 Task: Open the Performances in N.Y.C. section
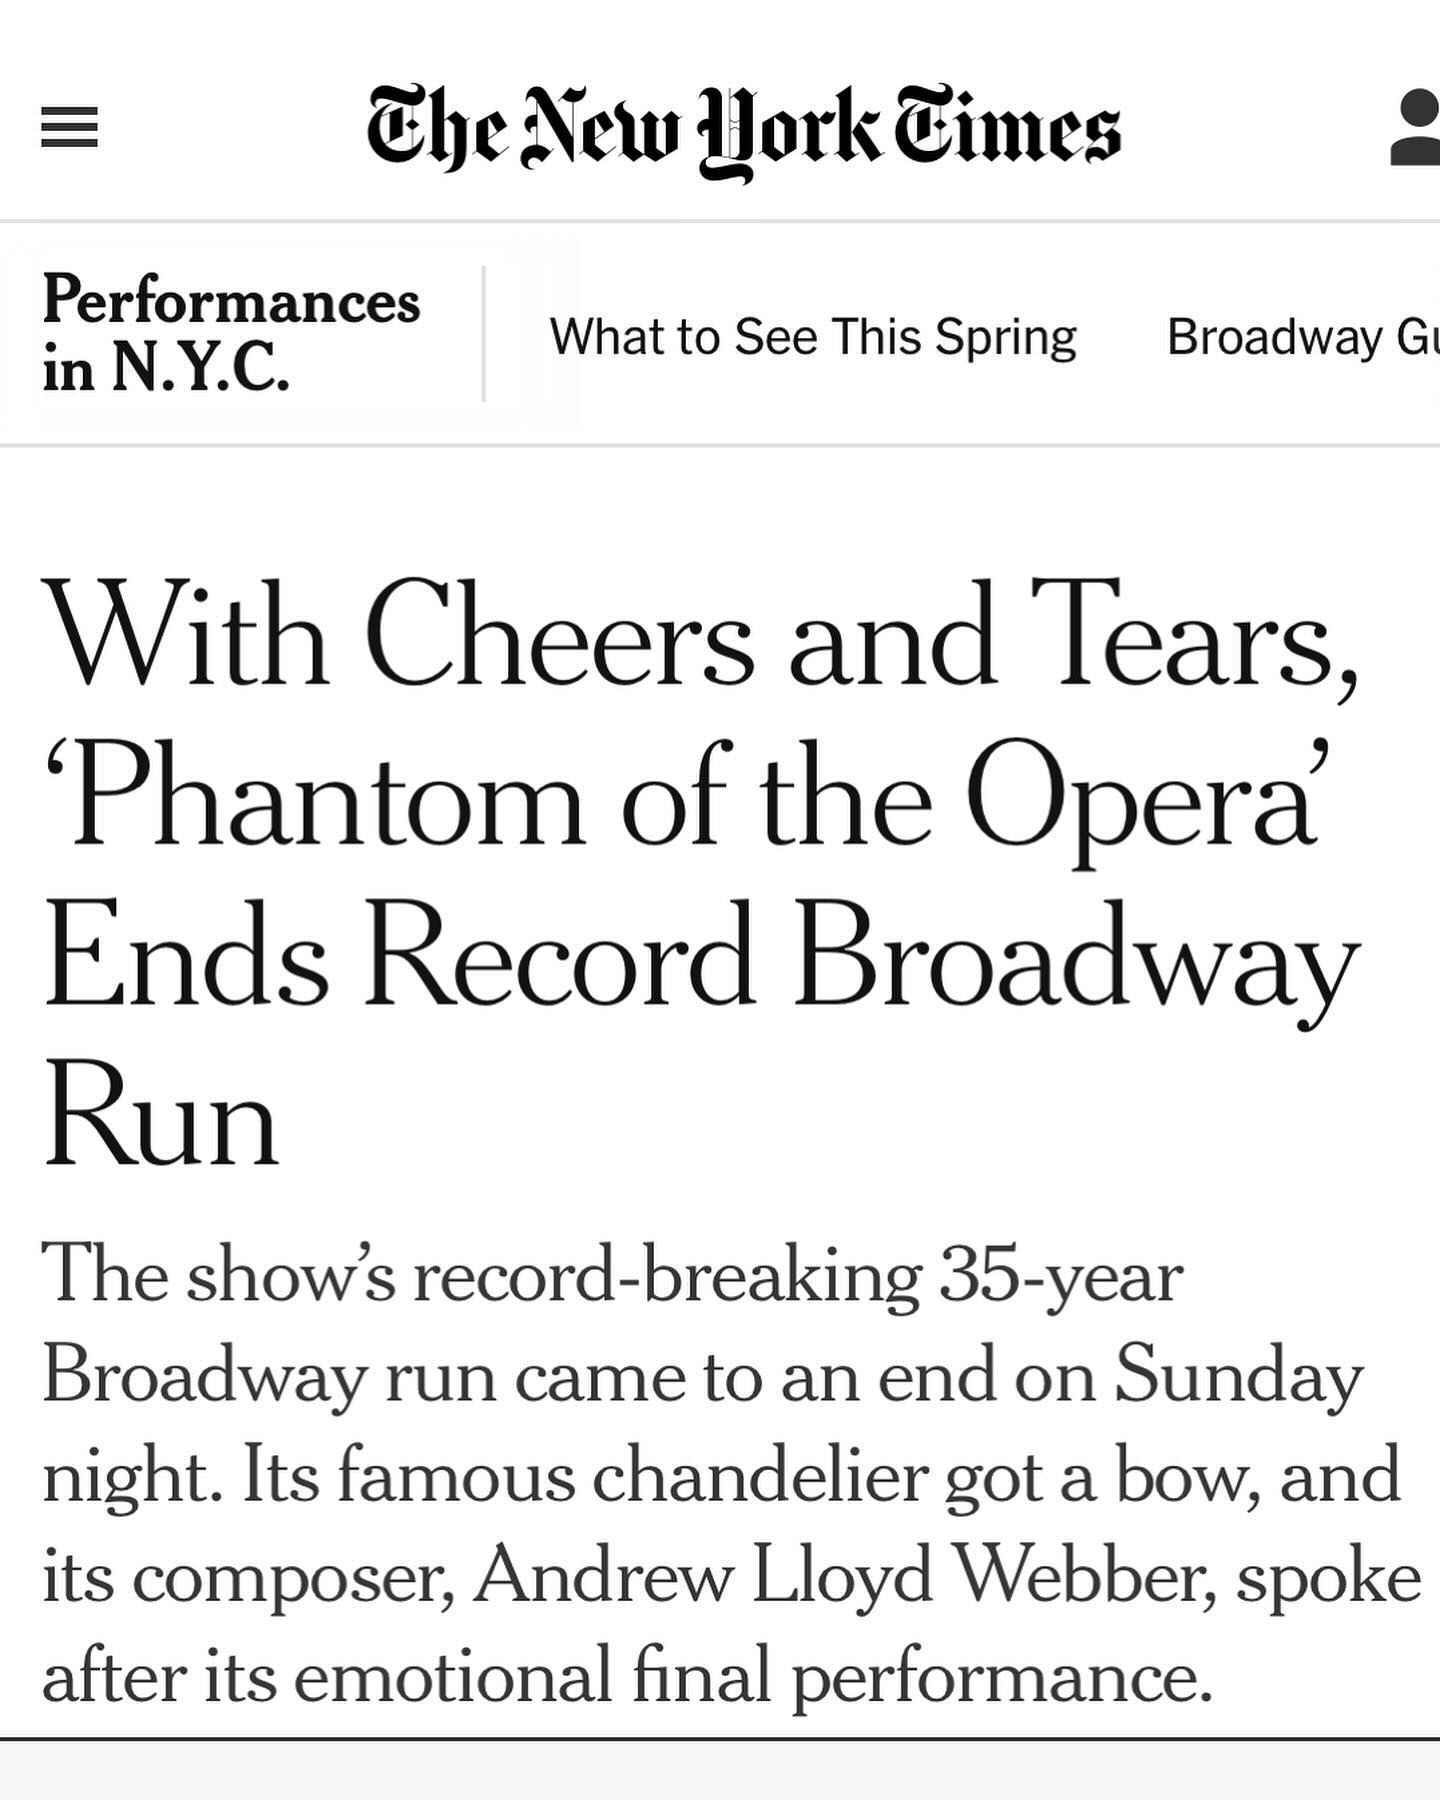[x=231, y=333]
